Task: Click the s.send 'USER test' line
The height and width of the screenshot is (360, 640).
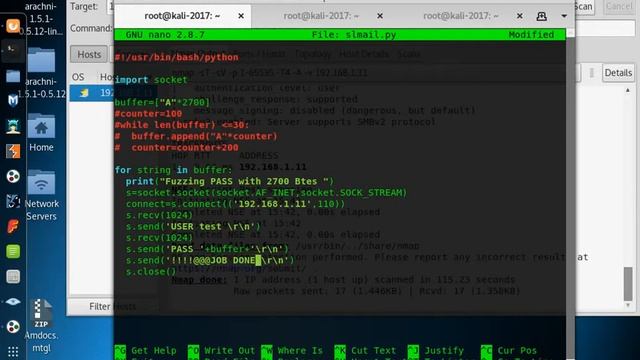Action: [x=193, y=226]
